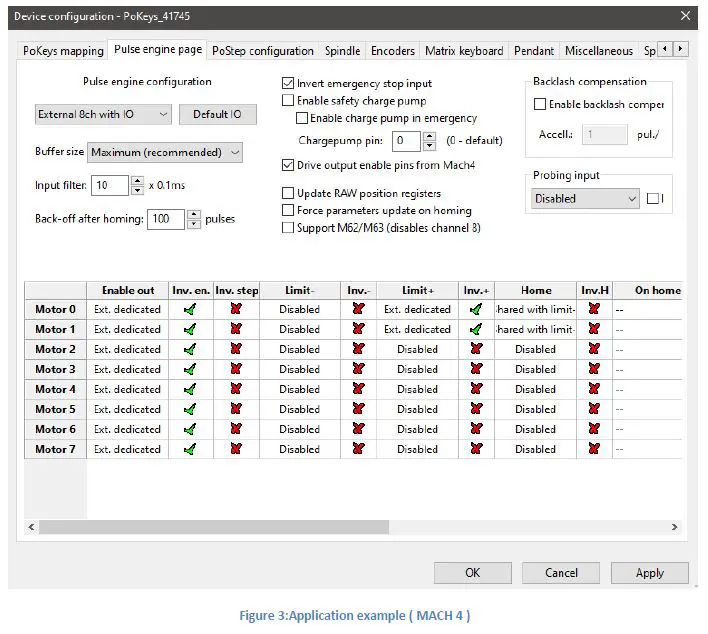Toggle Inv. en. green check for Motor 5
The height and width of the screenshot is (634, 708).
[190, 410]
